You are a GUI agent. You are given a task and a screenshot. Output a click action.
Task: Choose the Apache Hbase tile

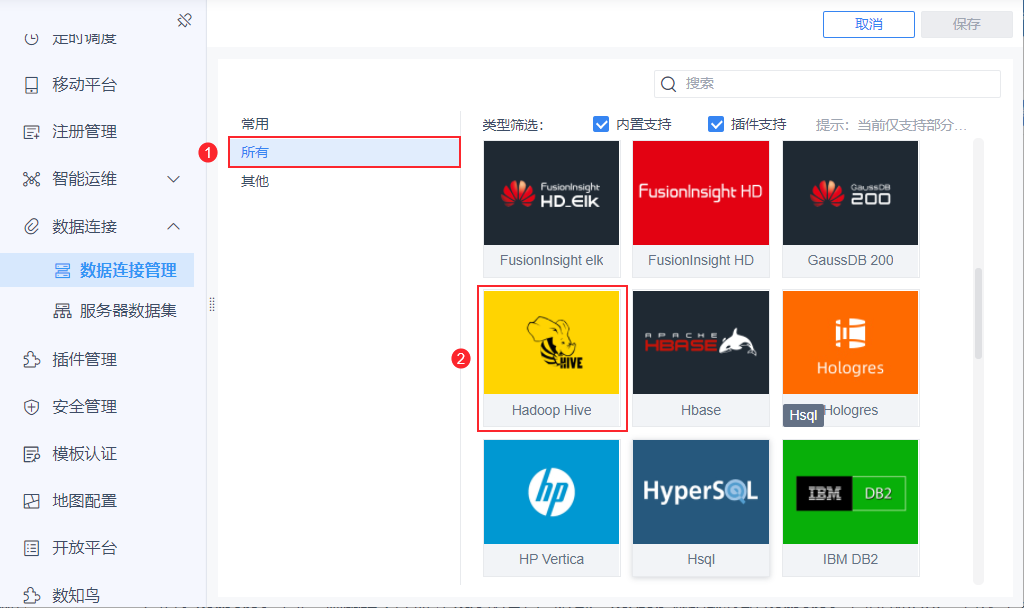[x=701, y=358]
